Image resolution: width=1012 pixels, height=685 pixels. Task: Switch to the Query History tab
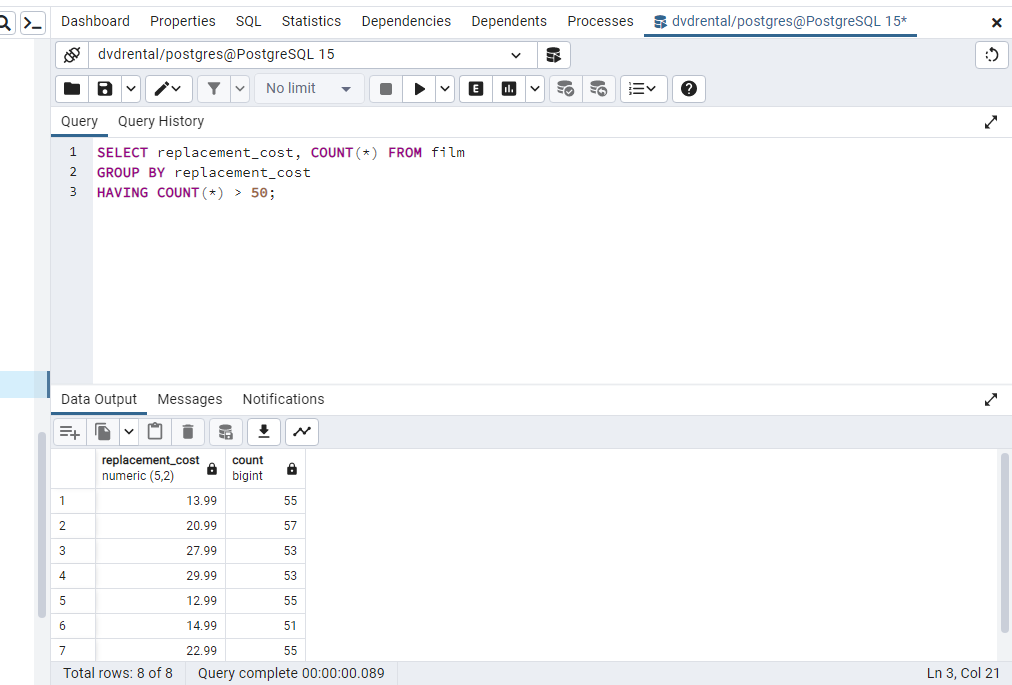pos(160,120)
